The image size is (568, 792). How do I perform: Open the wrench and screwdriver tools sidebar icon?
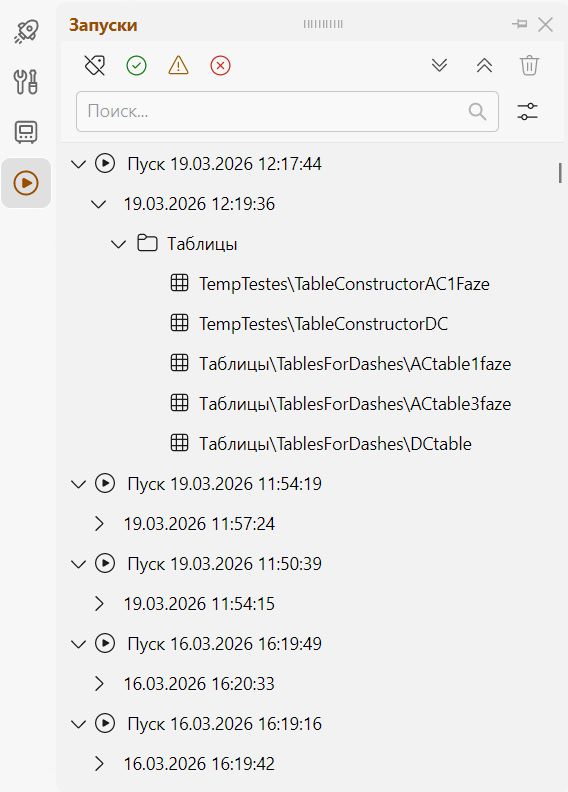(26, 82)
